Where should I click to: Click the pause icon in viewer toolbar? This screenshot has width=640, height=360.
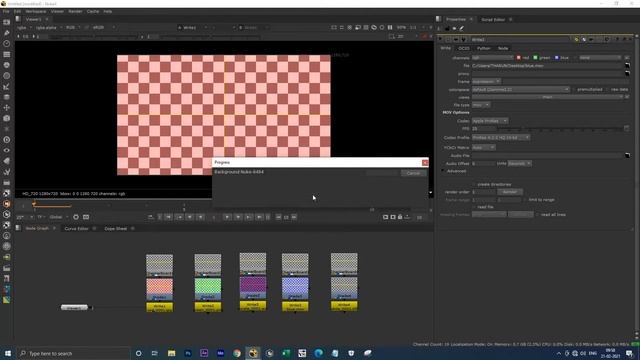point(390,27)
